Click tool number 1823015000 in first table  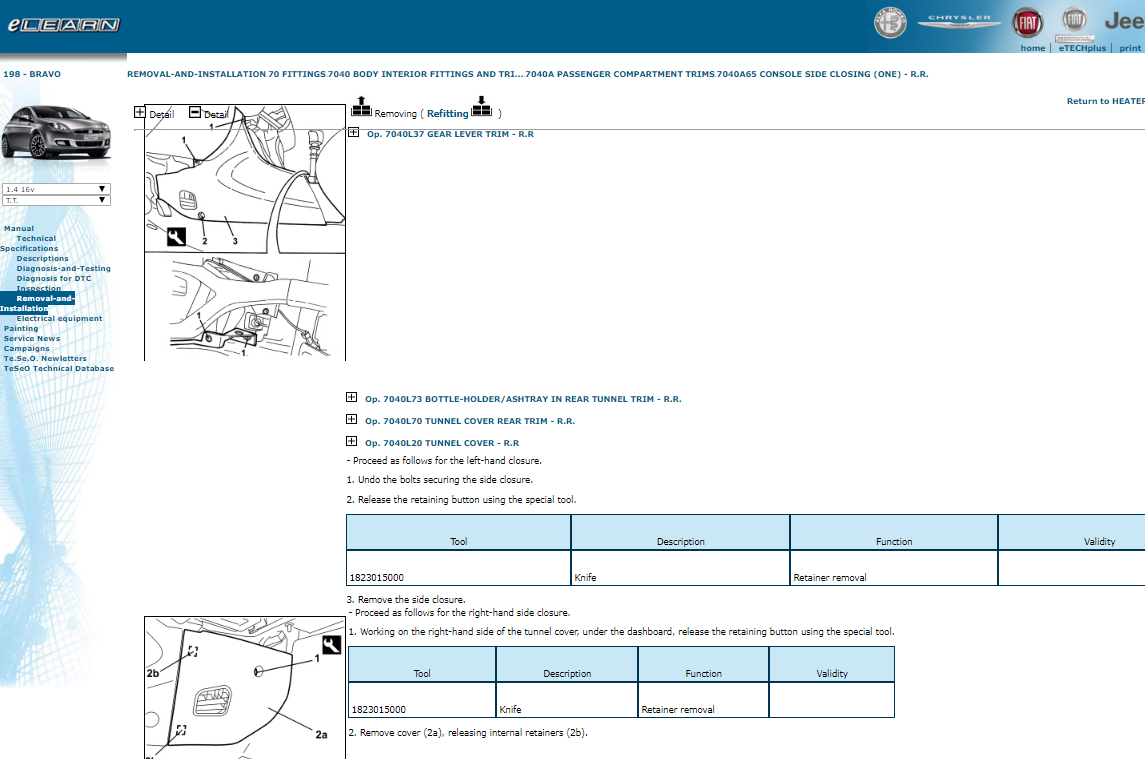(x=377, y=578)
